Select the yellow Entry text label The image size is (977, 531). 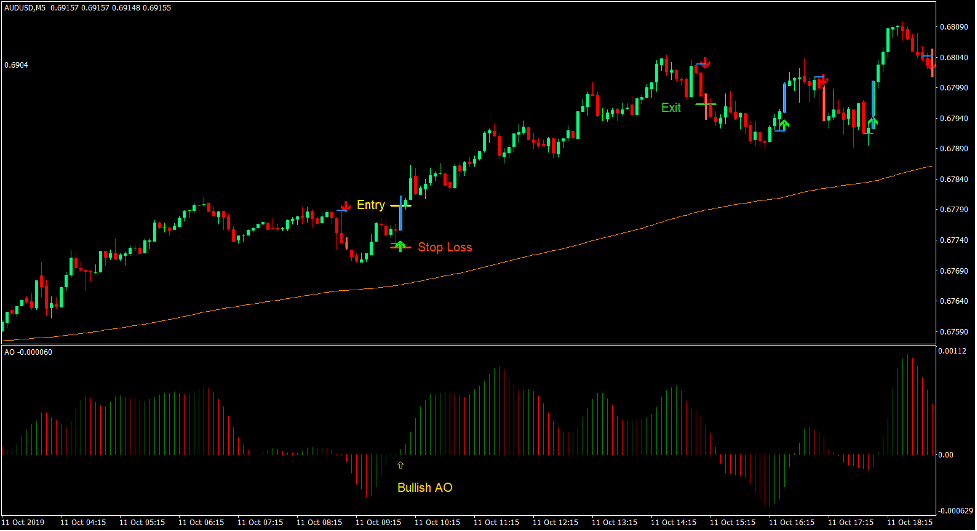[x=370, y=205]
